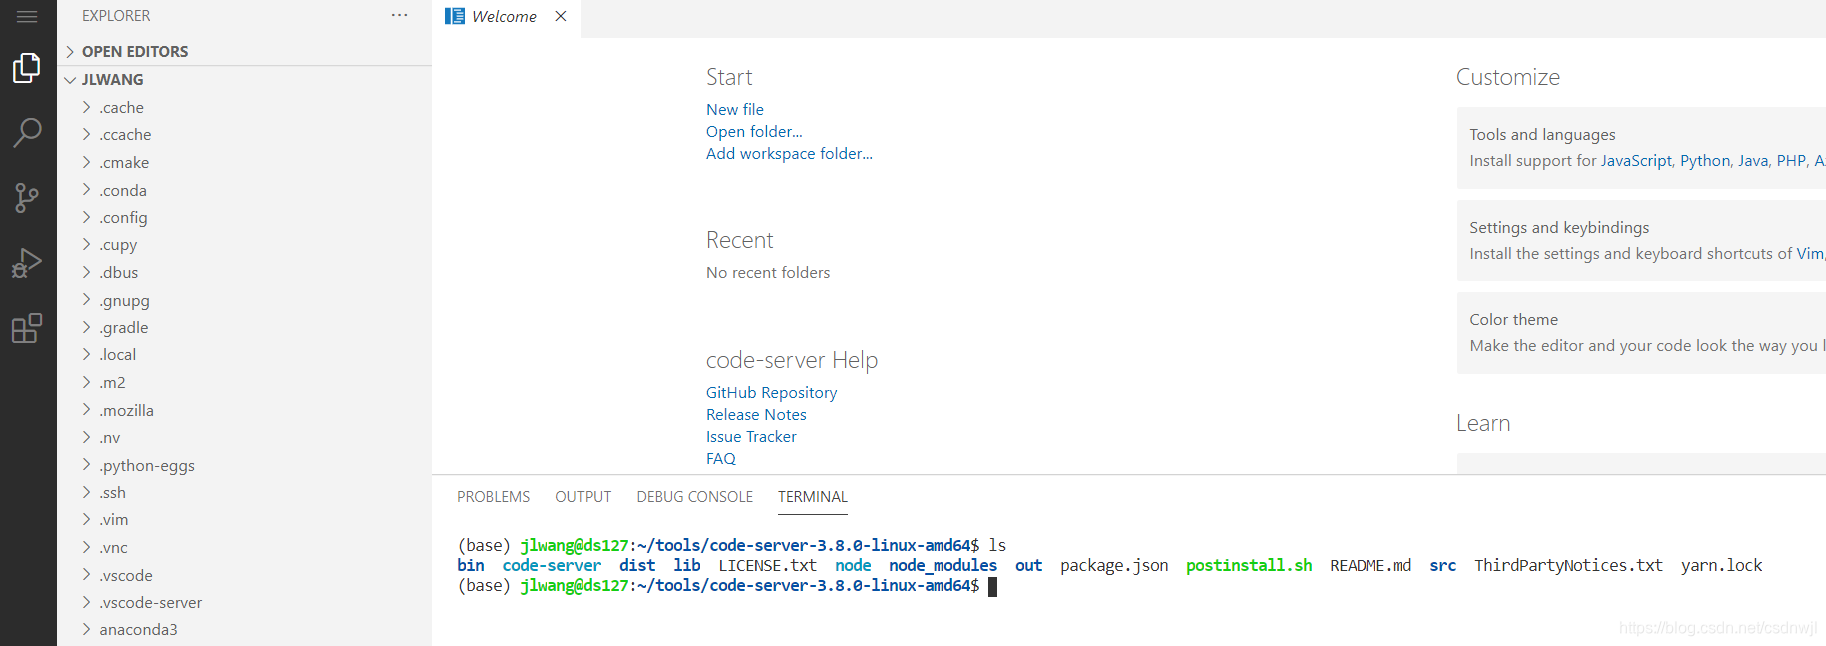Open the Run and Debug view

pyautogui.click(x=27, y=263)
